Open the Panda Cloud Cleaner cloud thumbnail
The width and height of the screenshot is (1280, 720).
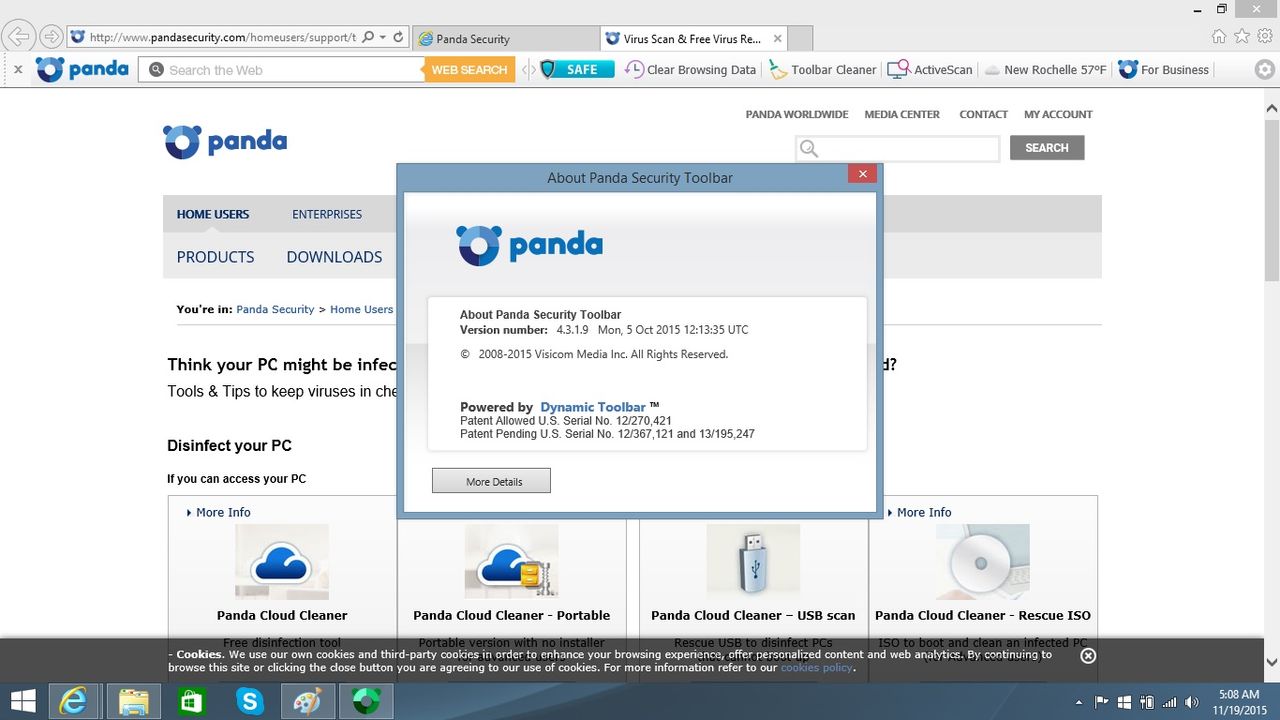[x=282, y=562]
